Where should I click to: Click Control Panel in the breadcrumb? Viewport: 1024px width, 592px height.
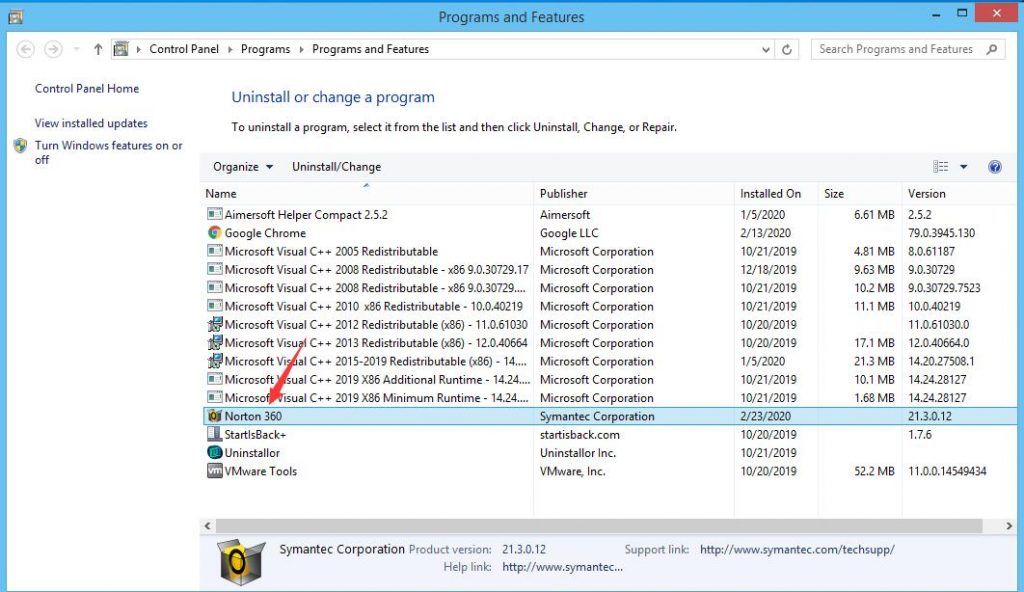[184, 49]
